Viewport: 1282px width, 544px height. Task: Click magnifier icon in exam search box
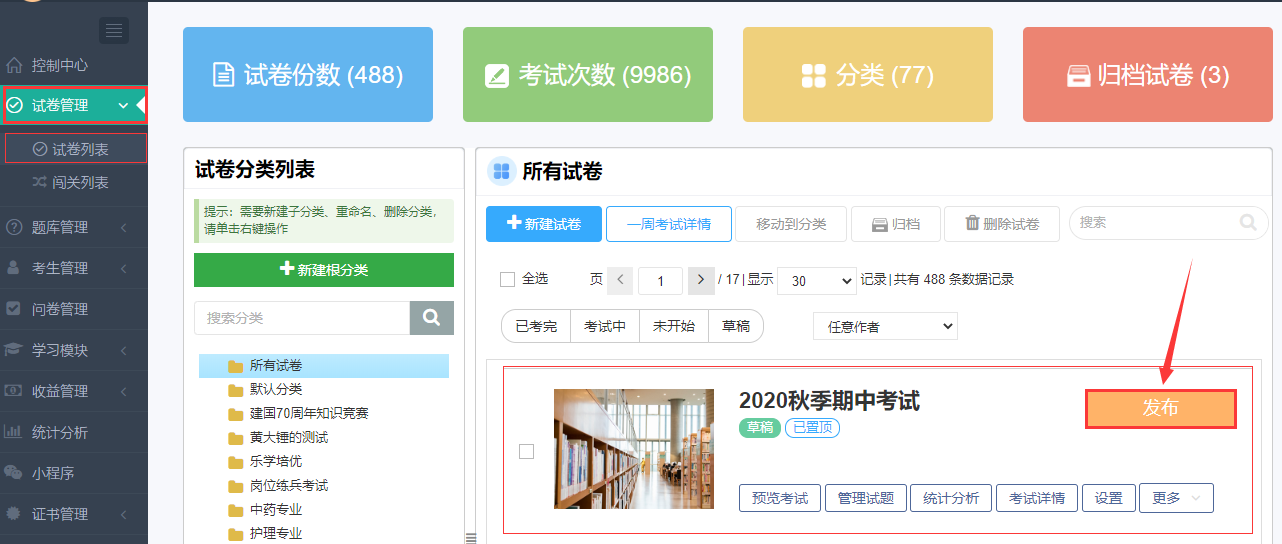point(1248,222)
